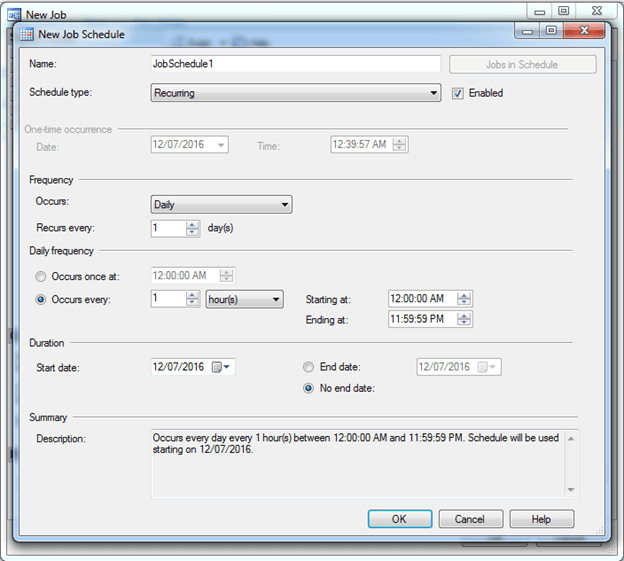Select the Occurs once at radio button
624x561 pixels.
41,277
